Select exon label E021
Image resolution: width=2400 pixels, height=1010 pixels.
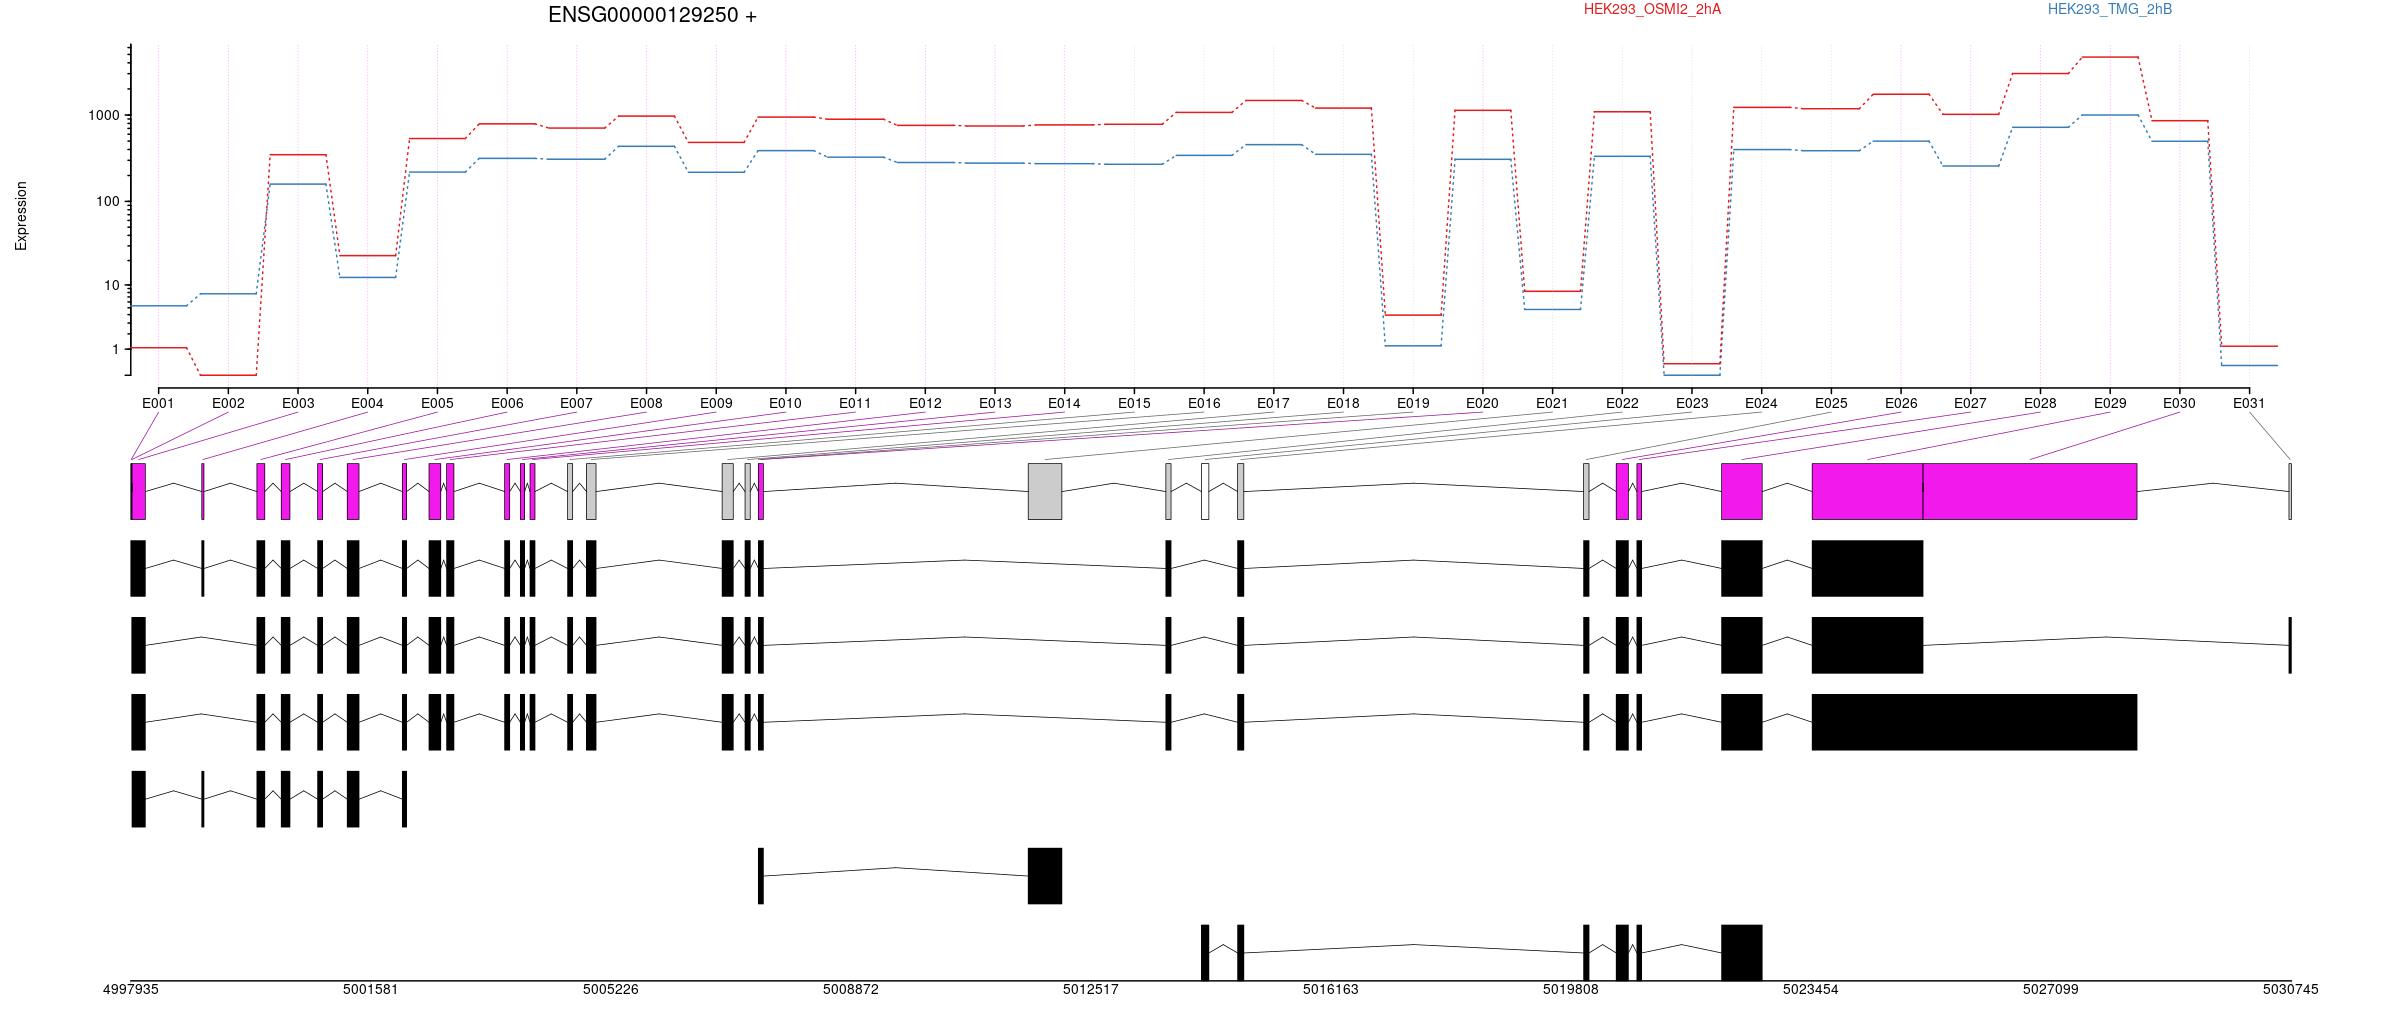coord(1552,404)
